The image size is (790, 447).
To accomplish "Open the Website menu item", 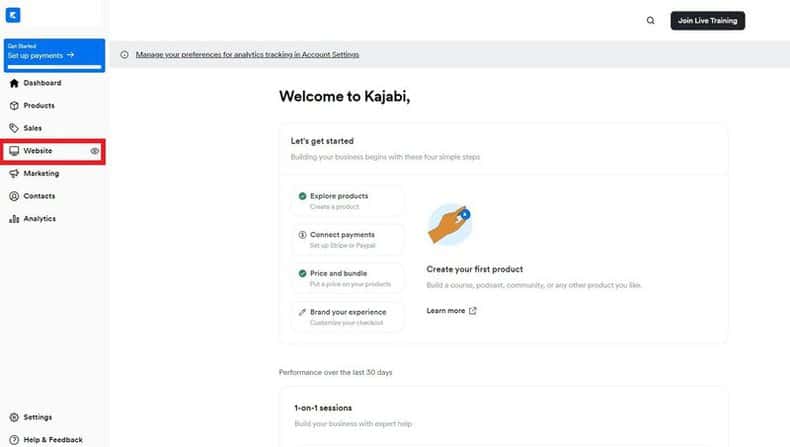I will (53, 151).
